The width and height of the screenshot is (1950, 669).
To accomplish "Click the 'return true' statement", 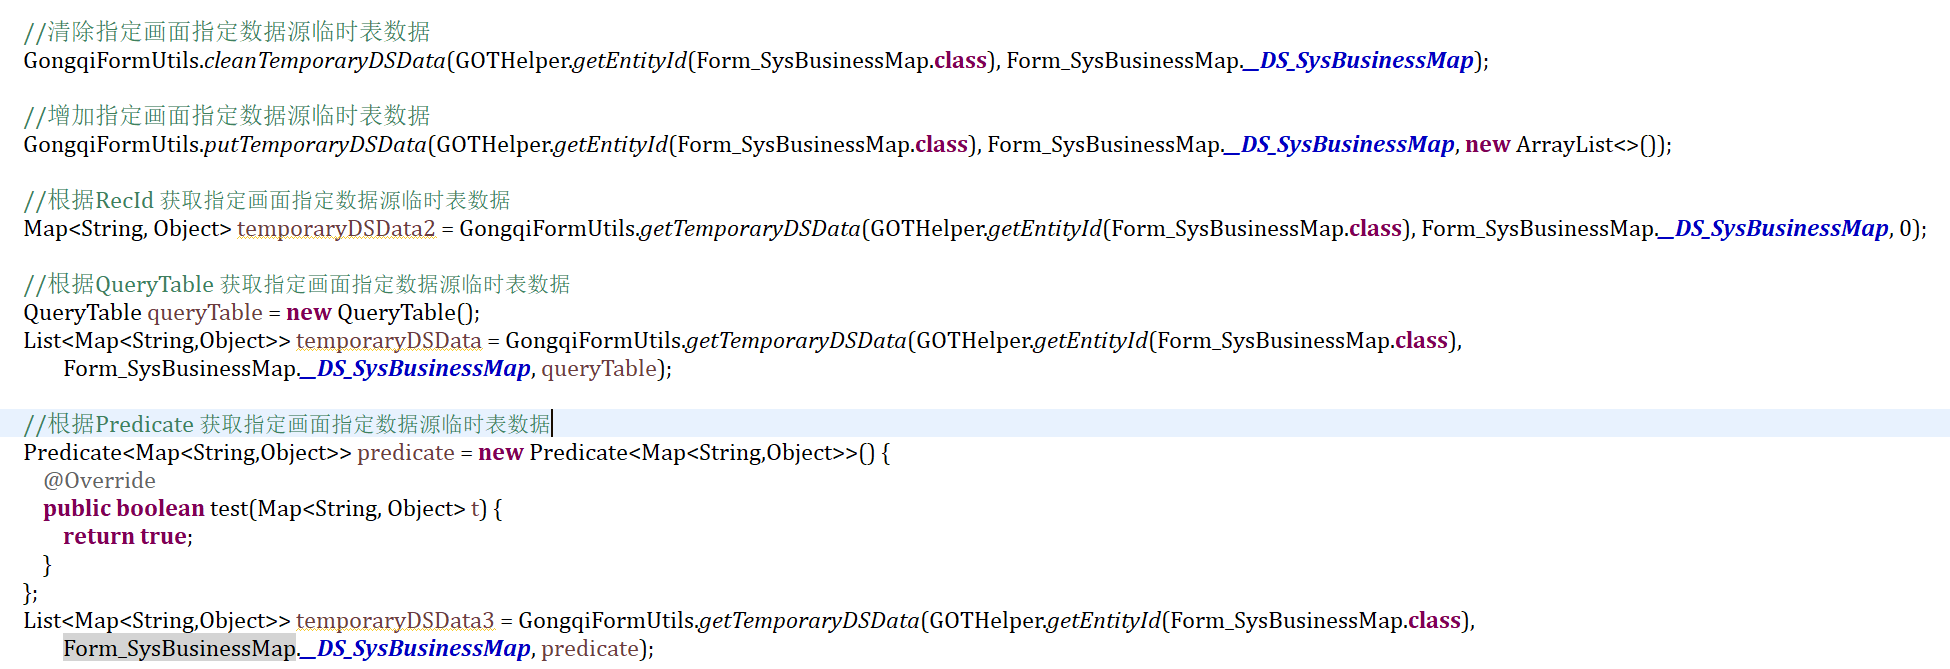I will tap(126, 537).
